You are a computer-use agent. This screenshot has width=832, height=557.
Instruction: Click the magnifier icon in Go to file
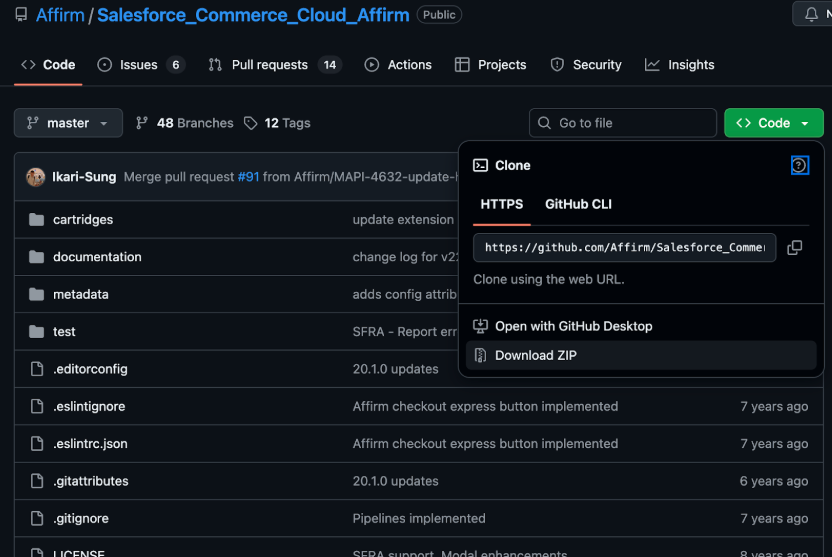(544, 123)
